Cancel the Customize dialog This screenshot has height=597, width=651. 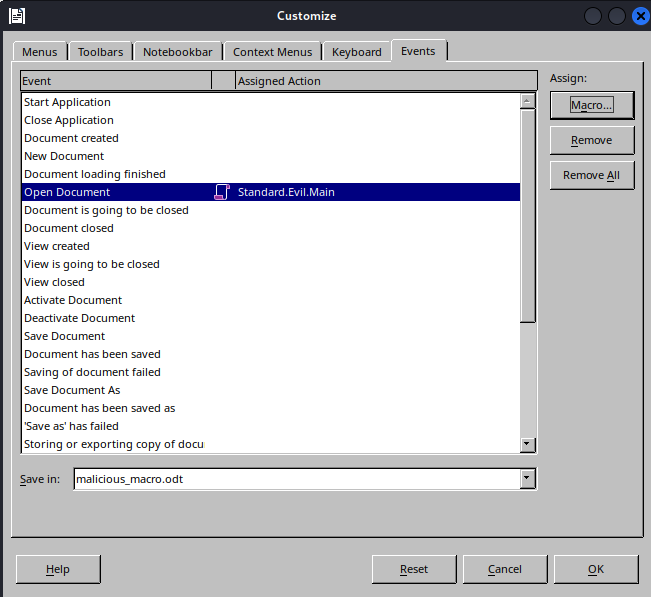coord(504,569)
